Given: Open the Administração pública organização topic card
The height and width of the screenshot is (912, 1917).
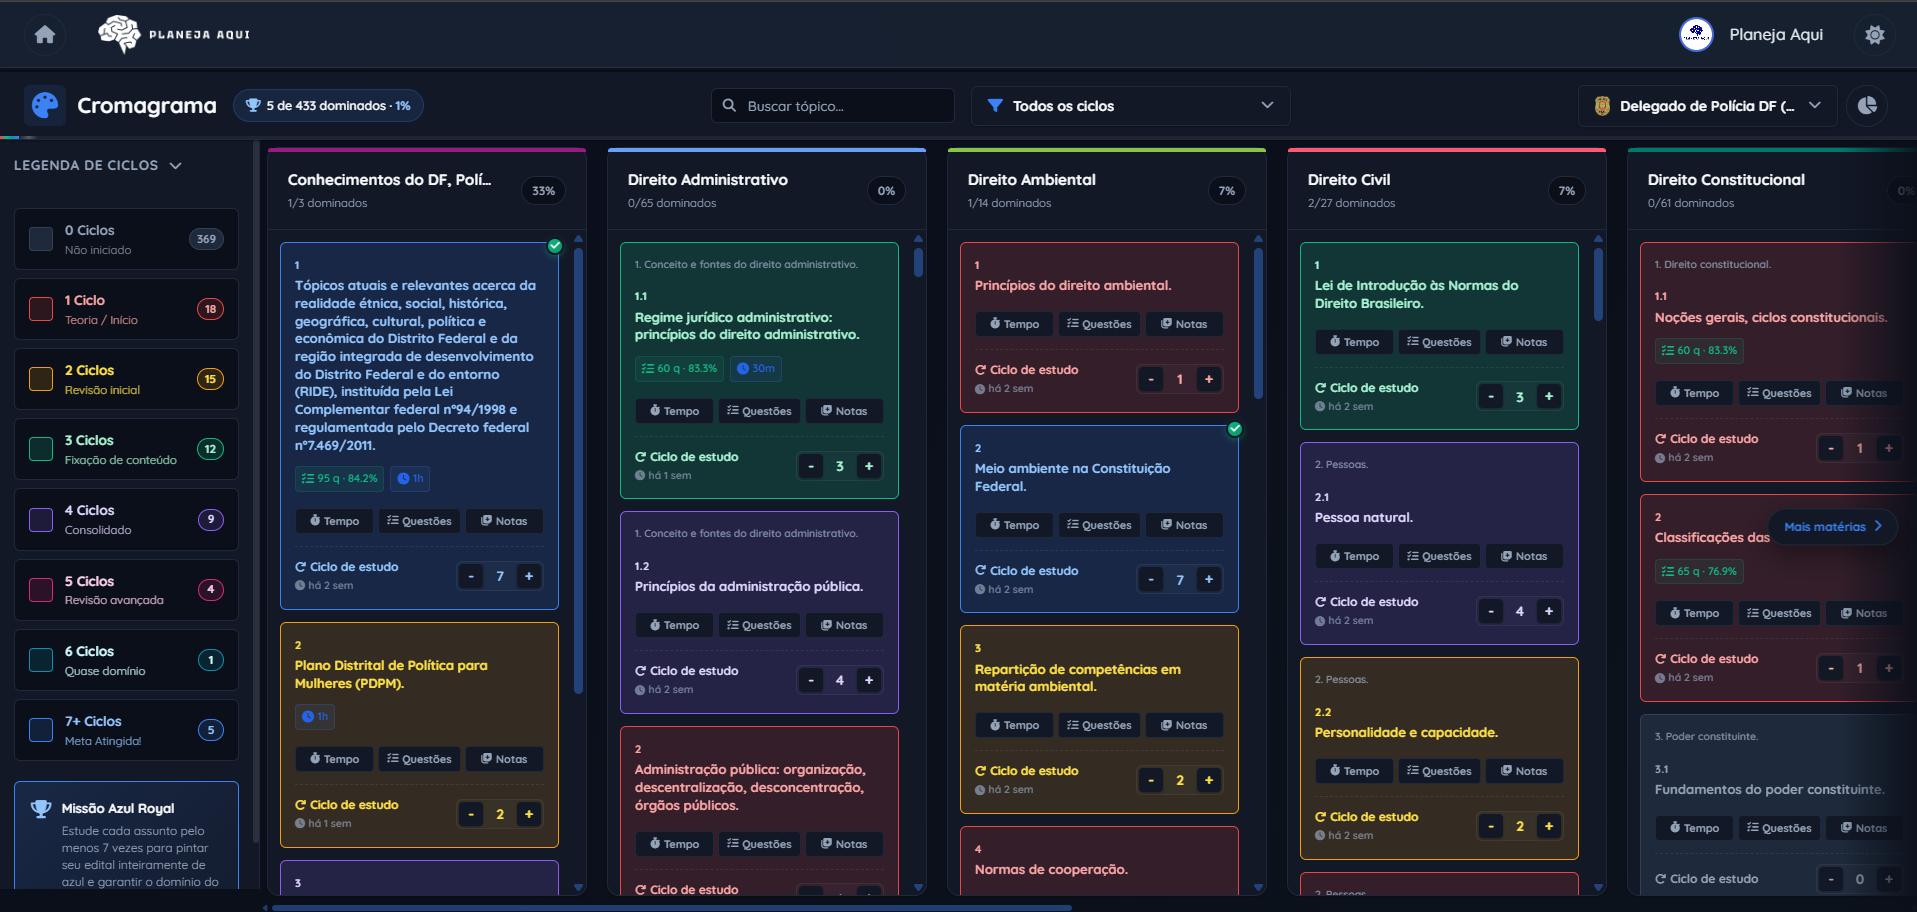Looking at the screenshot, I should [x=759, y=811].
